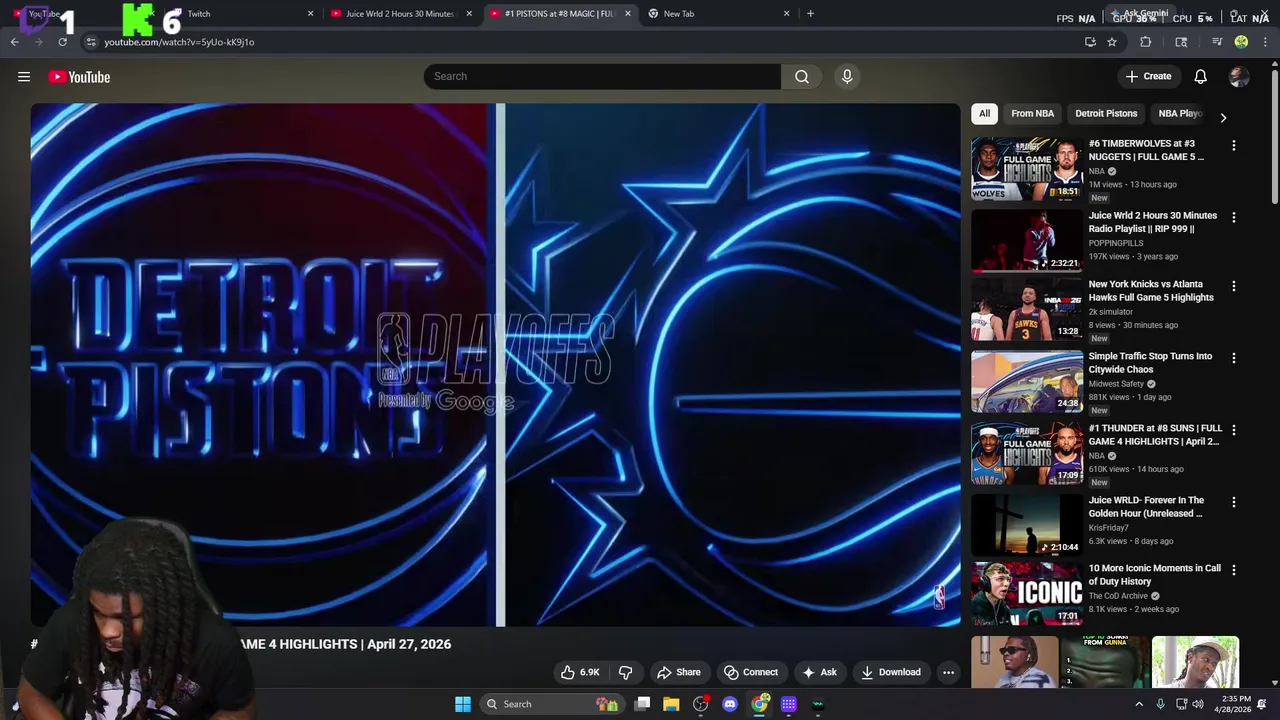Open the Chrome extensions puzzle icon
The height and width of the screenshot is (720, 1280).
1146,42
